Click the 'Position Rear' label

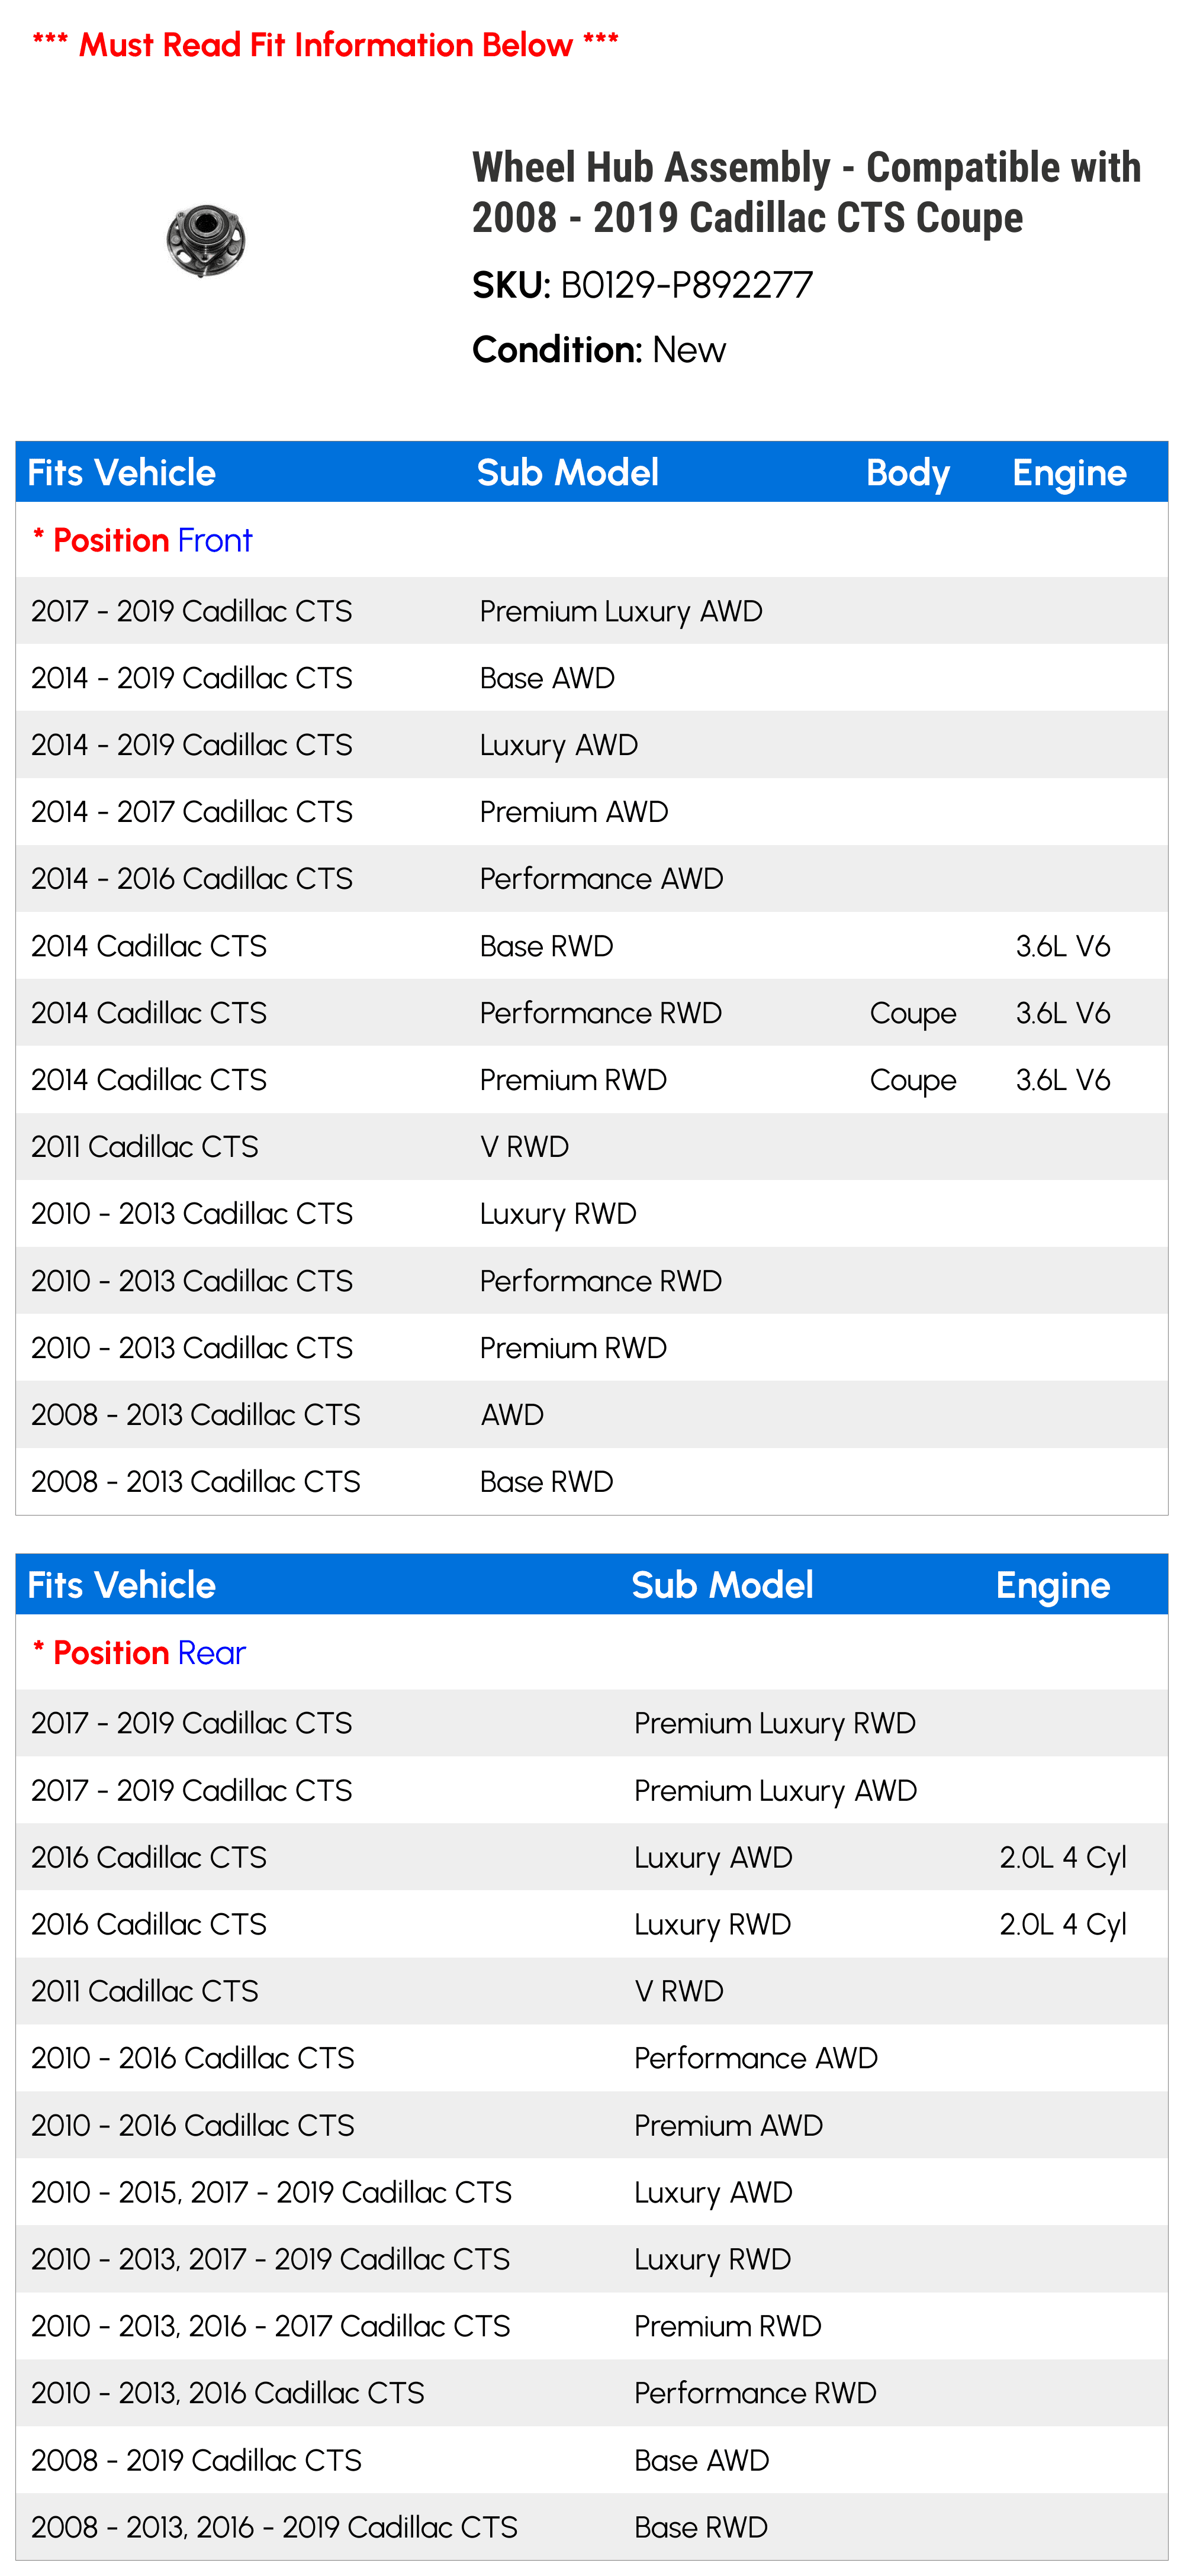coord(139,1652)
